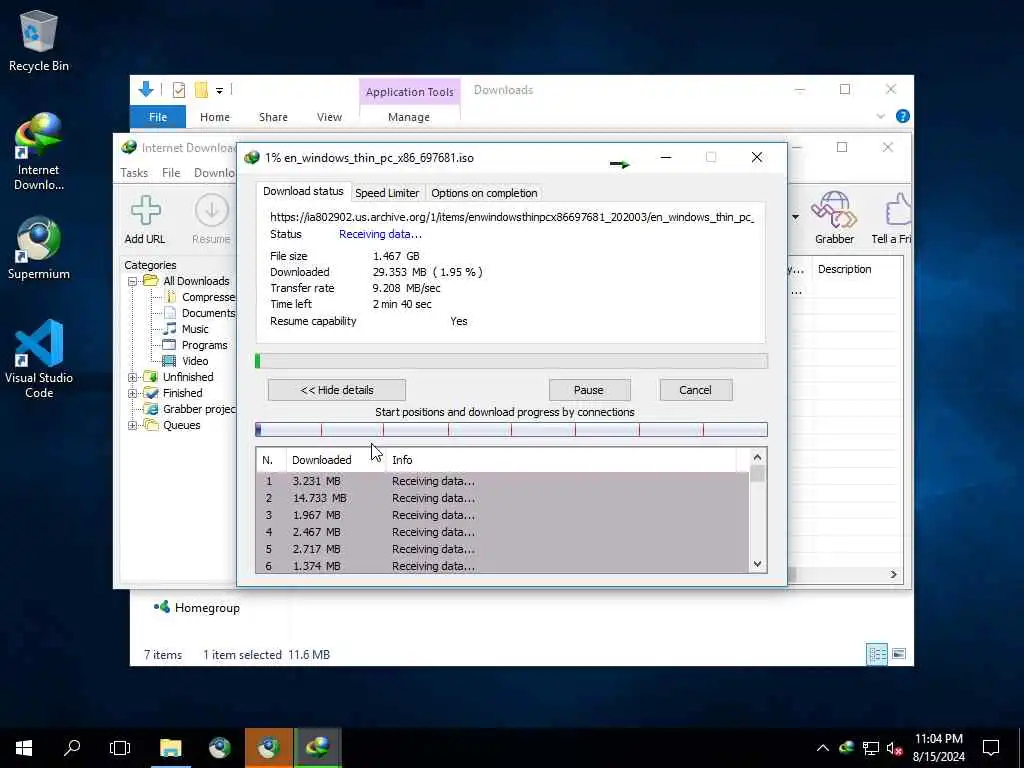1024x768 pixels.
Task: Select the Music category
Action: click(x=187, y=329)
